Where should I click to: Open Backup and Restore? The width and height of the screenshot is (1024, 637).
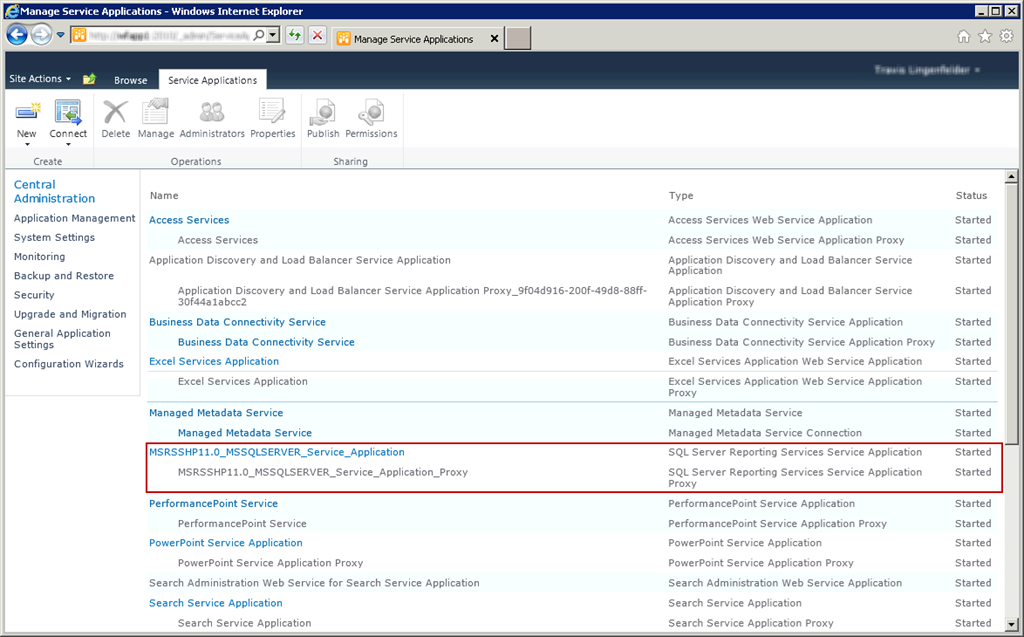(64, 276)
